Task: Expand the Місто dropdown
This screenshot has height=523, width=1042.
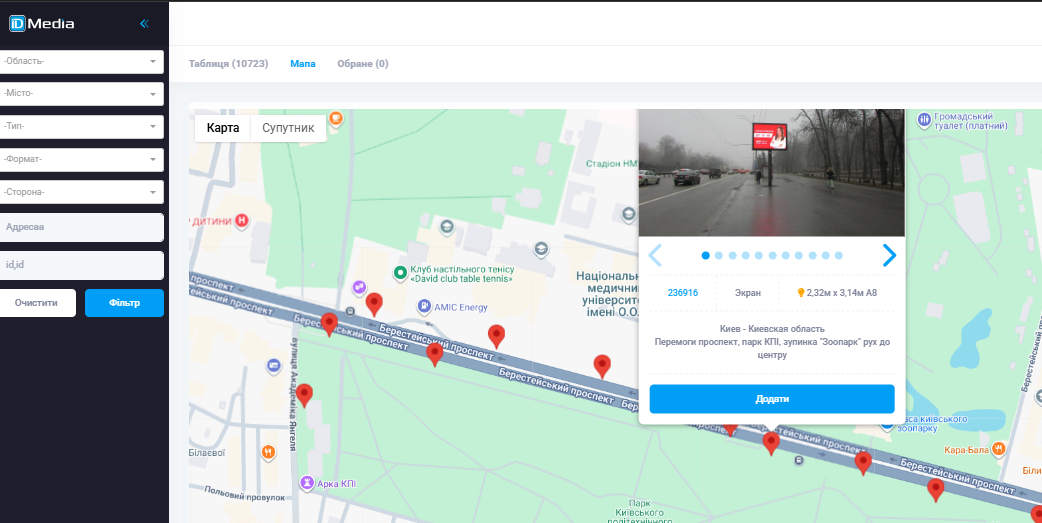Action: 81,94
